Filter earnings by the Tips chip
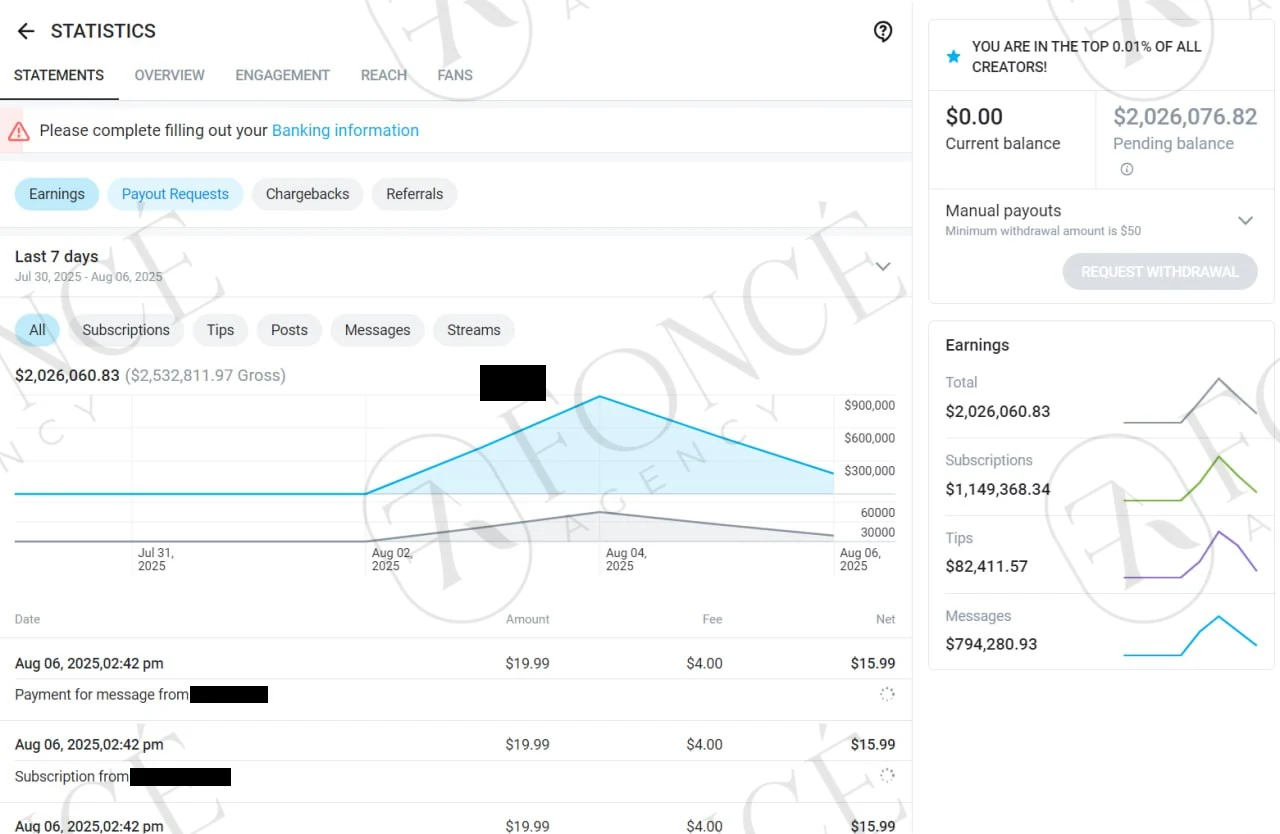Image resolution: width=1280 pixels, height=834 pixels. [x=220, y=330]
